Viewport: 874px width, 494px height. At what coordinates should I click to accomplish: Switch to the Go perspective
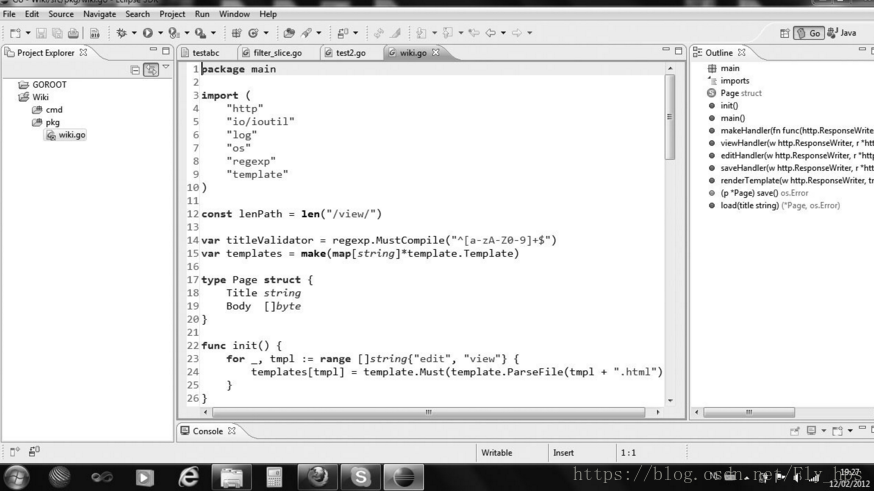coord(809,33)
